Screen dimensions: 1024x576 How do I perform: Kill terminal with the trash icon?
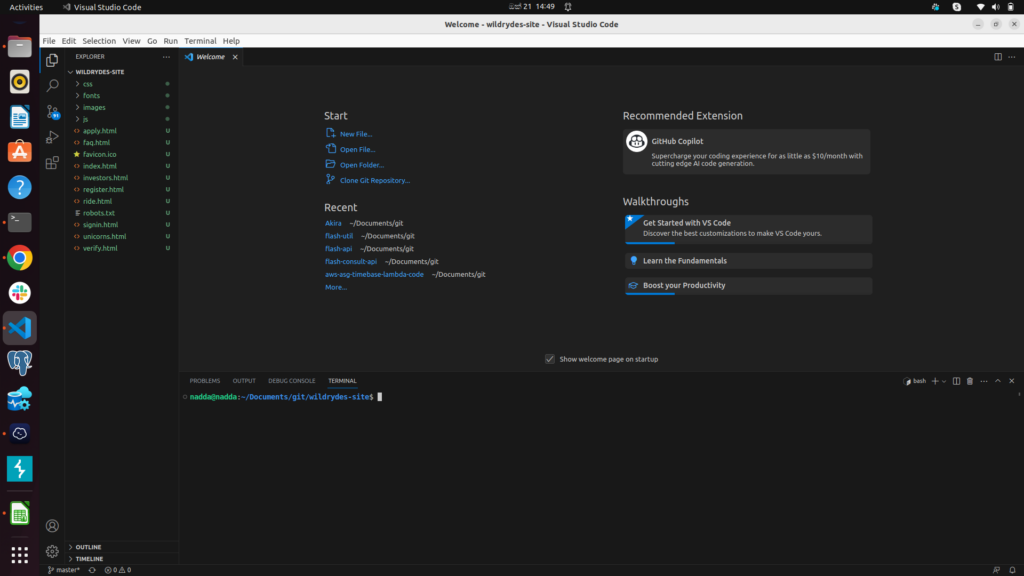(969, 381)
